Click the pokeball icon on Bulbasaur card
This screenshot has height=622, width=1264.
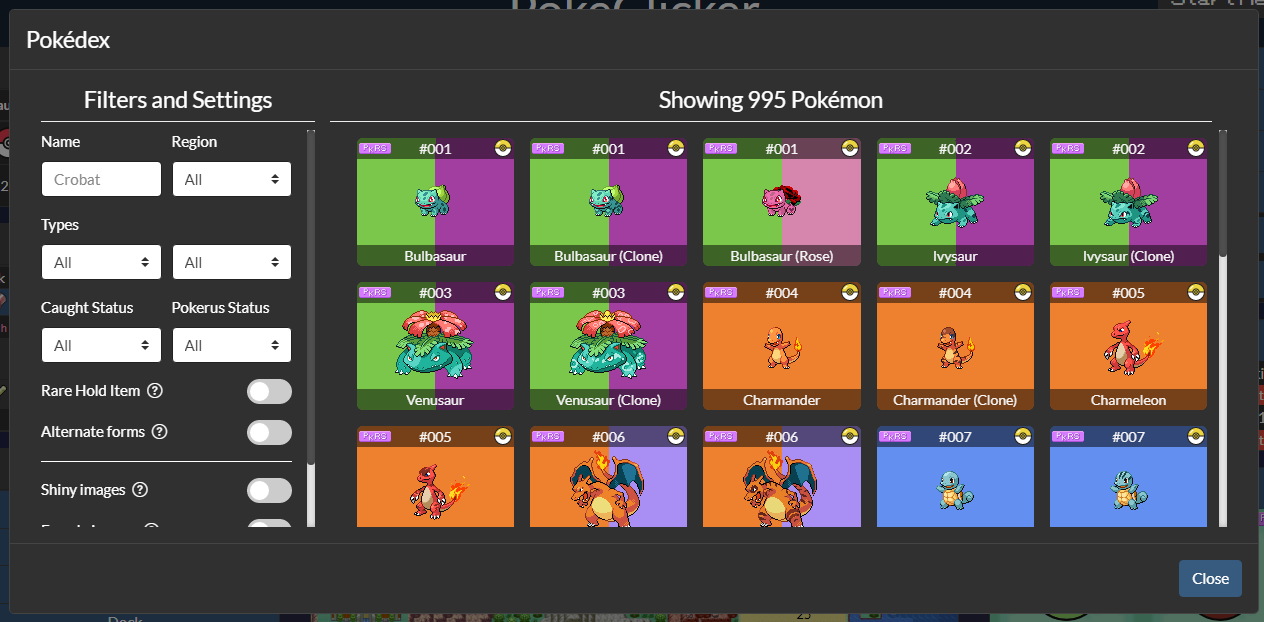503,148
